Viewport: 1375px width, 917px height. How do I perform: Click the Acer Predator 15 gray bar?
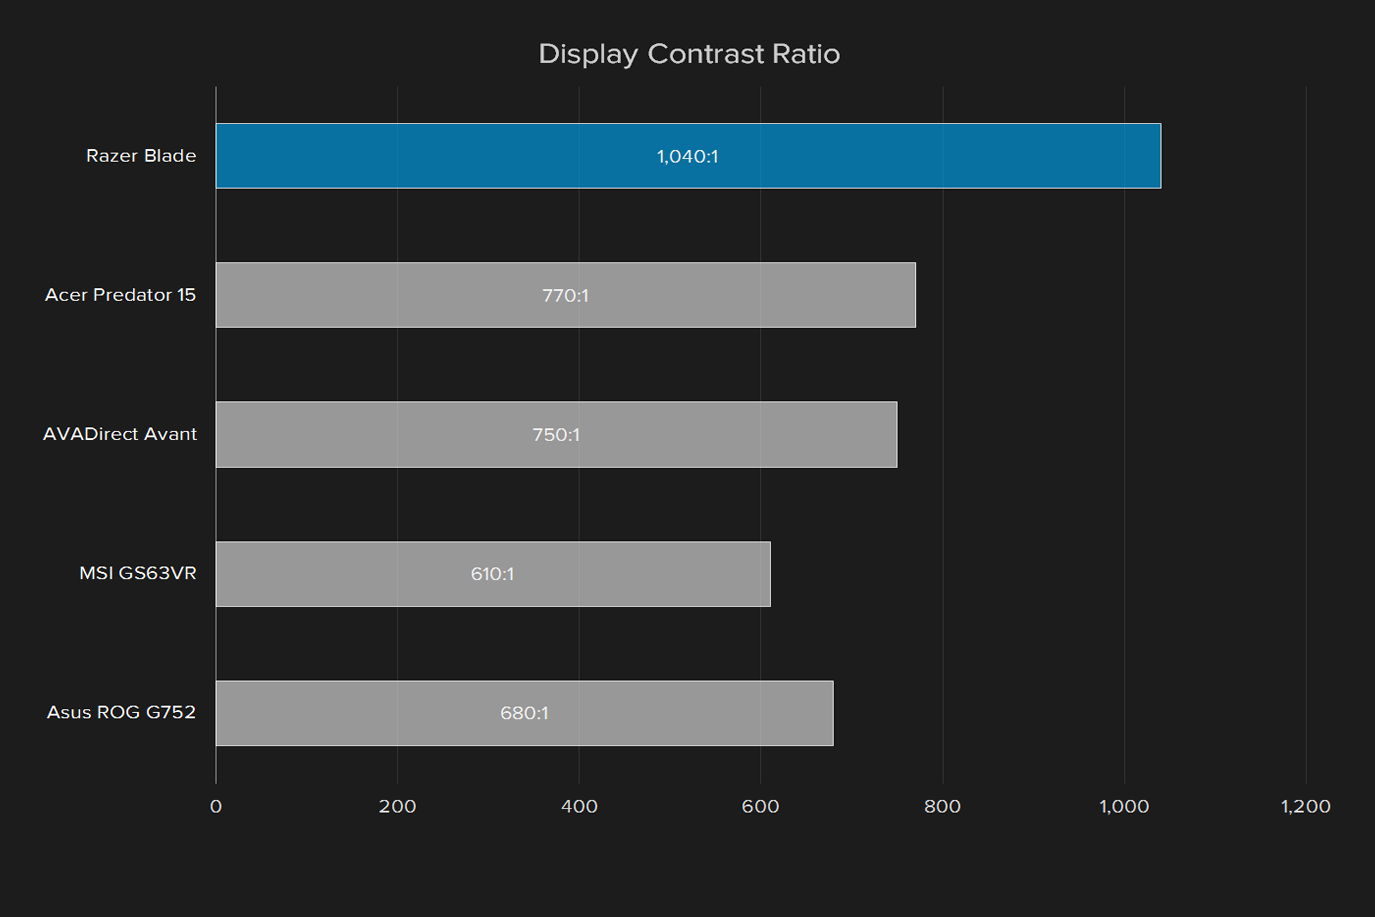coord(566,295)
